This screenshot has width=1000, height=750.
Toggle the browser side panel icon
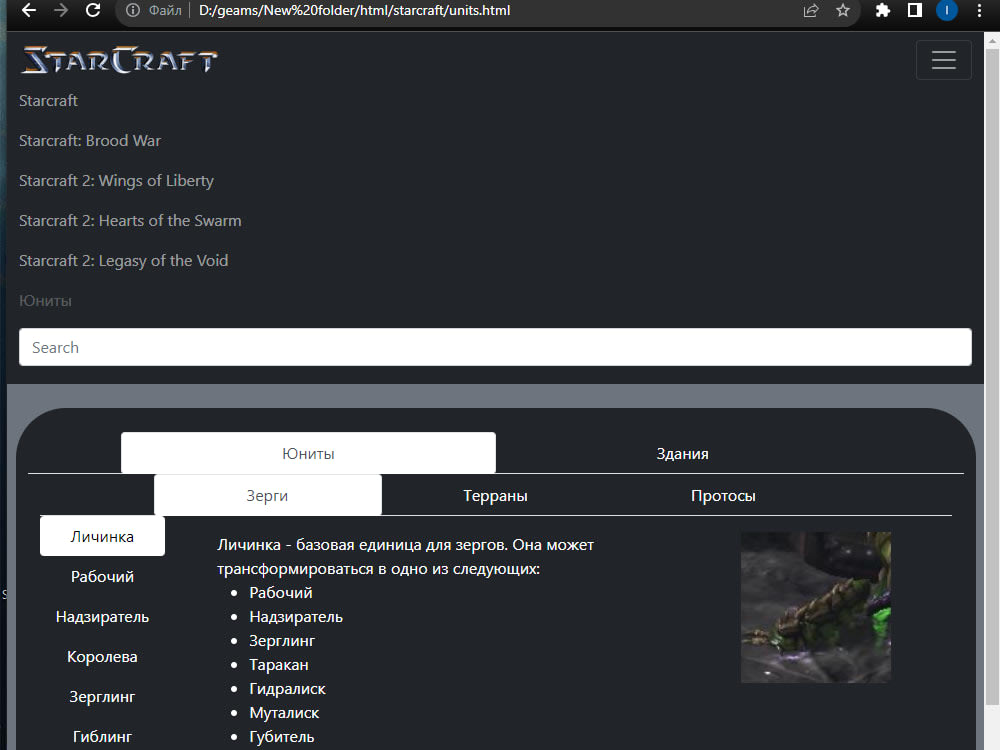point(915,10)
